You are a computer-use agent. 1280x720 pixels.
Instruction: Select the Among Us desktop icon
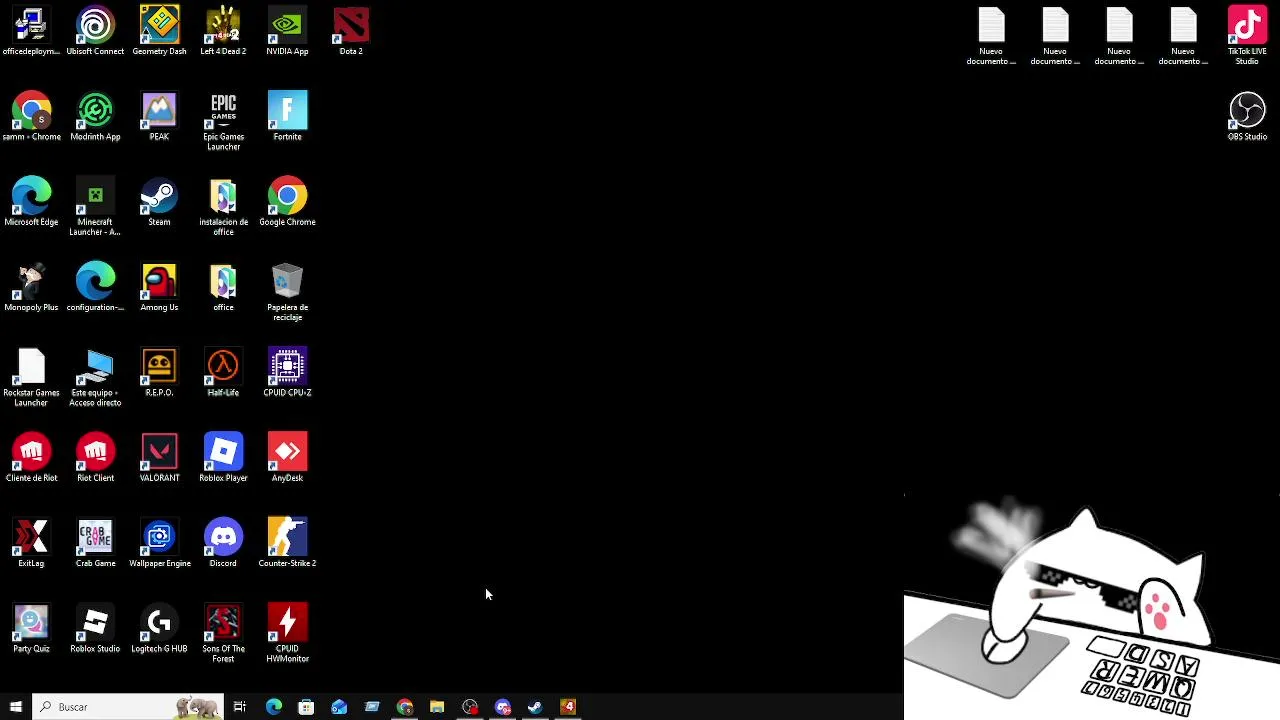pos(159,288)
